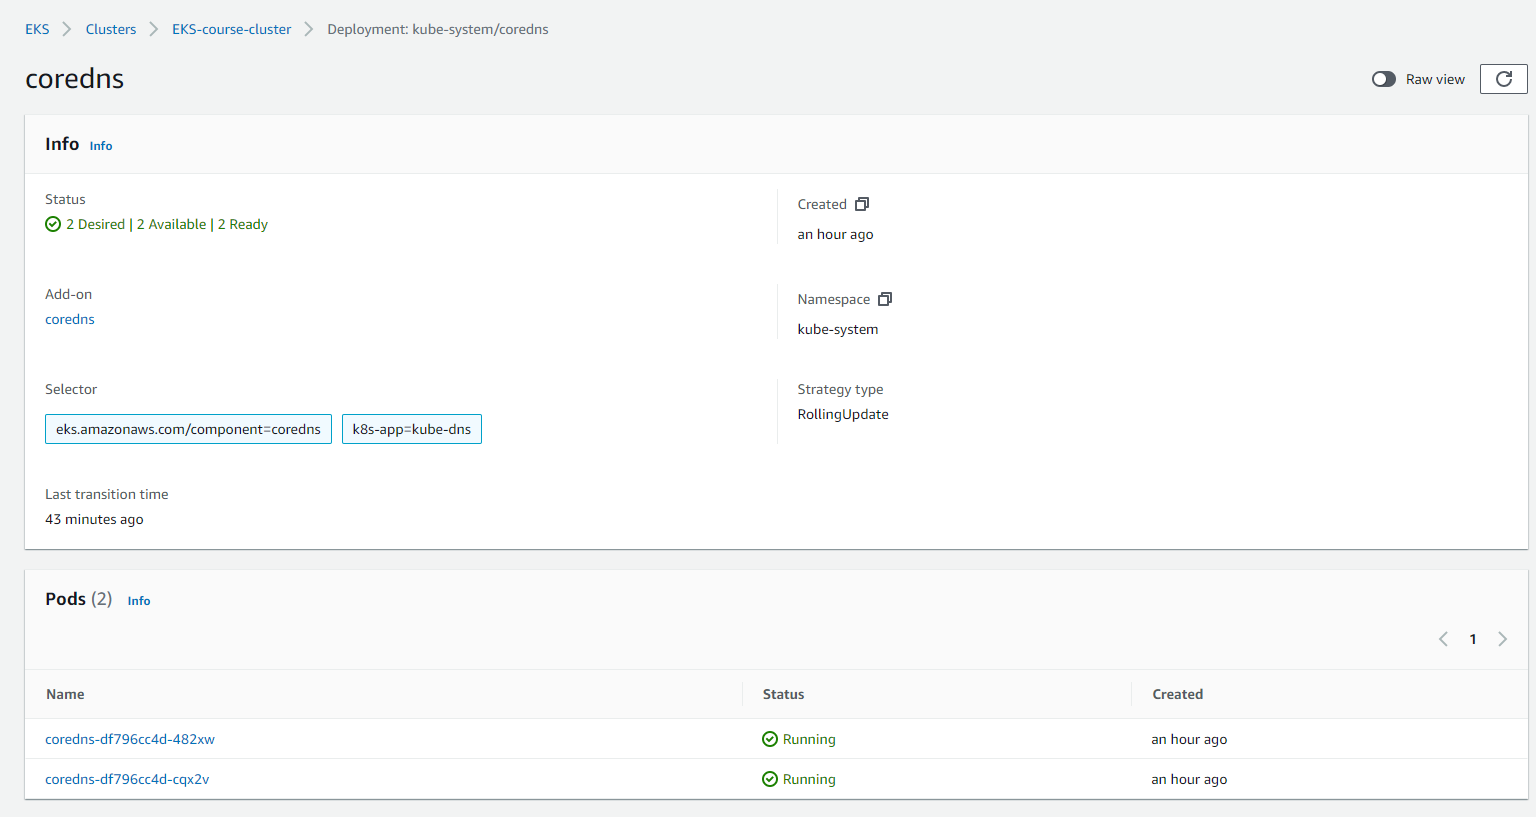Open pod coredns-df796cc4d-cqx2v
Screen dimensions: 1536x817
[x=127, y=779]
